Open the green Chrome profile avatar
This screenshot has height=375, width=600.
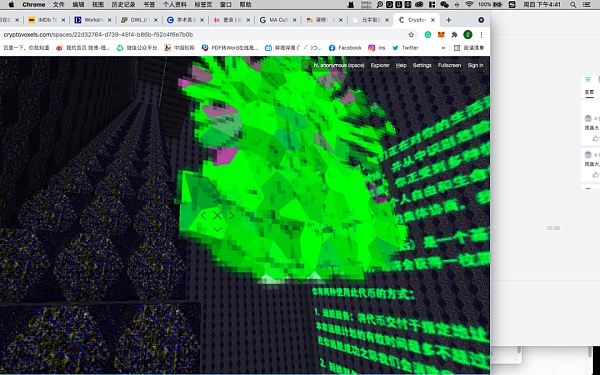468,35
